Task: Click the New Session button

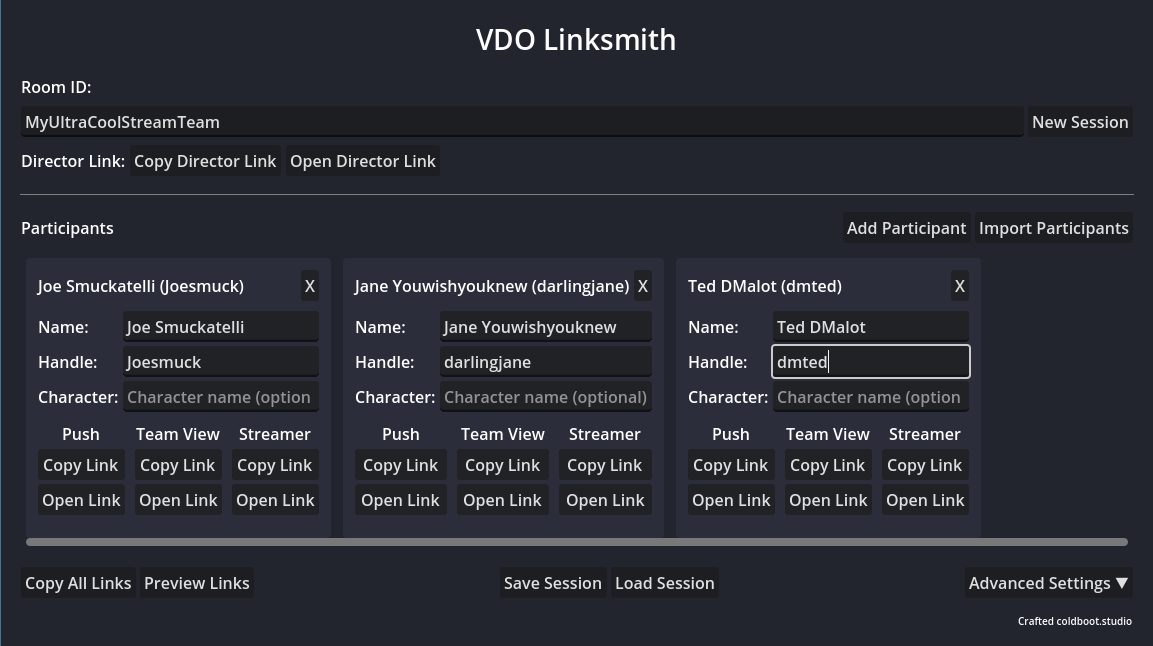Action: tap(1080, 122)
